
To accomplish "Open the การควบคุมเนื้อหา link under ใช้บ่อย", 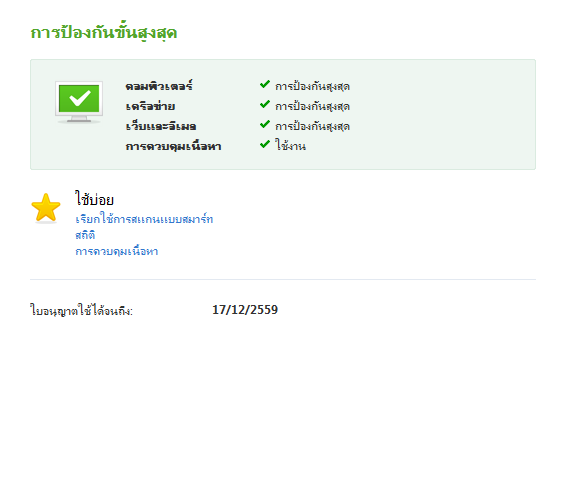I will click(x=117, y=251).
